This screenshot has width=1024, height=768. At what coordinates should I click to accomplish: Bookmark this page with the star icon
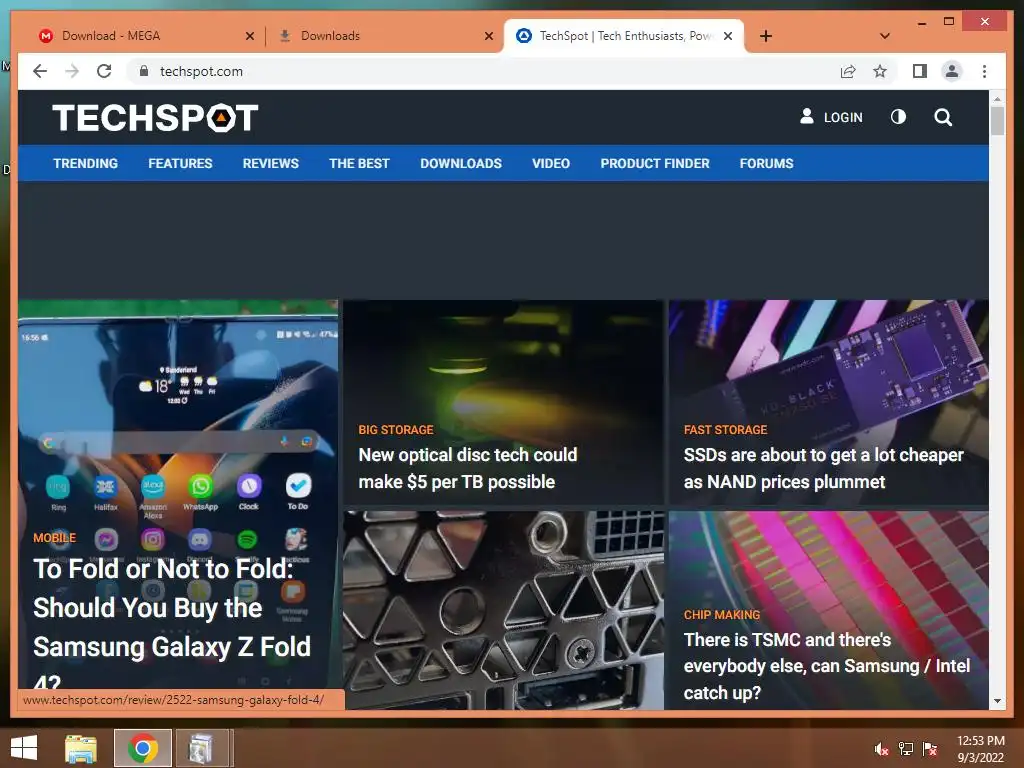point(880,71)
